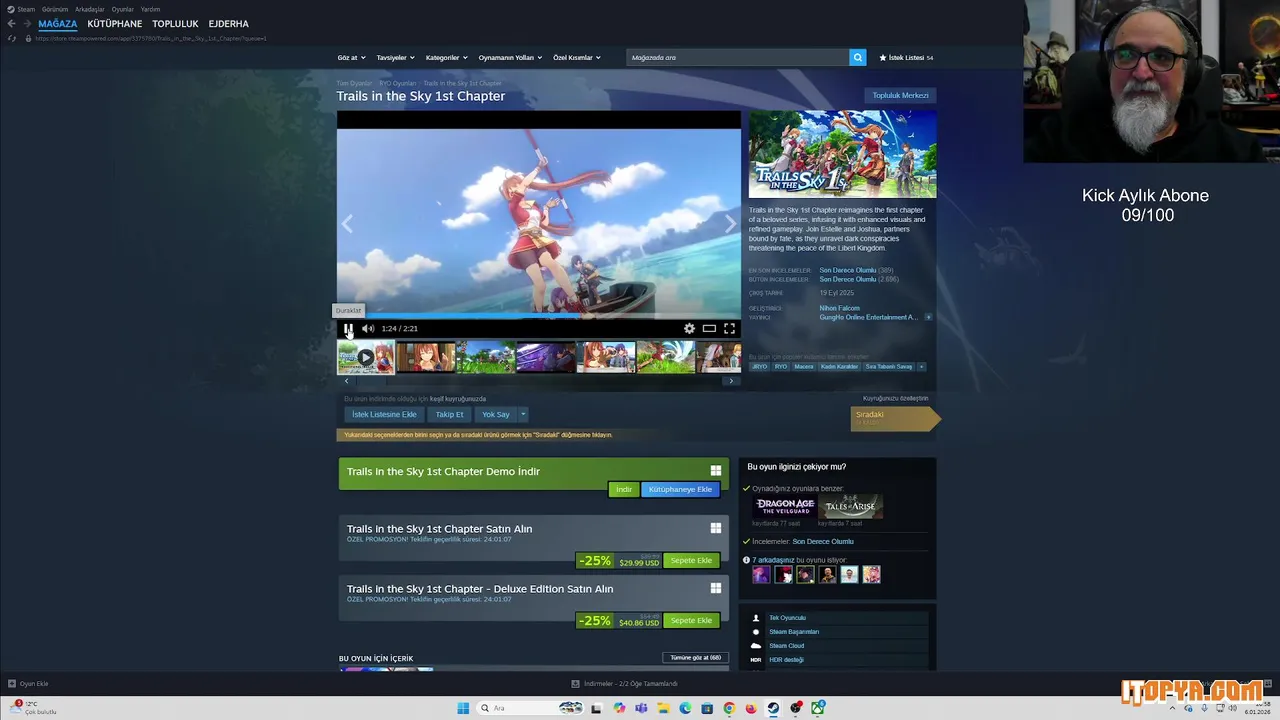This screenshot has width=1280, height=720.
Task: Click the Topluluk Merkezi button
Action: tap(900, 96)
